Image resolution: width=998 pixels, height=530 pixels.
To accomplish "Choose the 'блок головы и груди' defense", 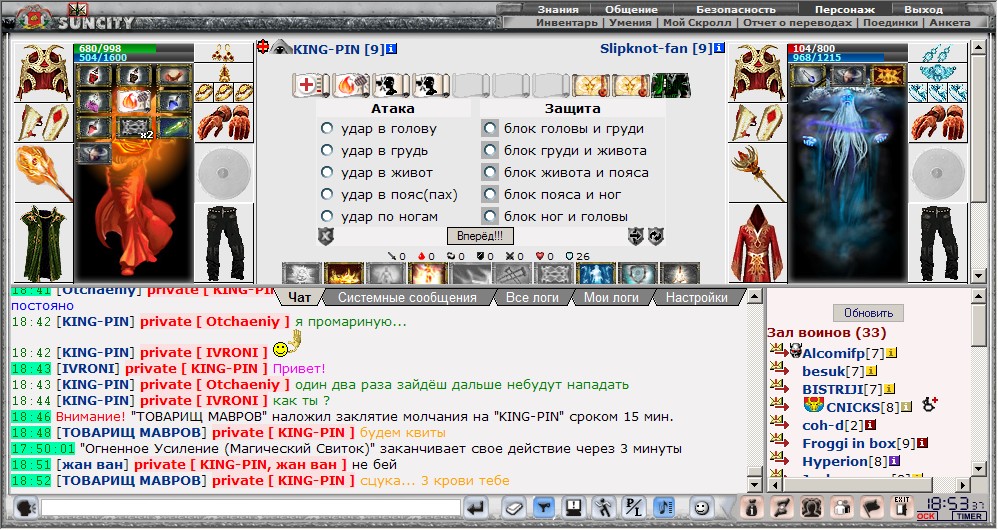I will coord(489,129).
